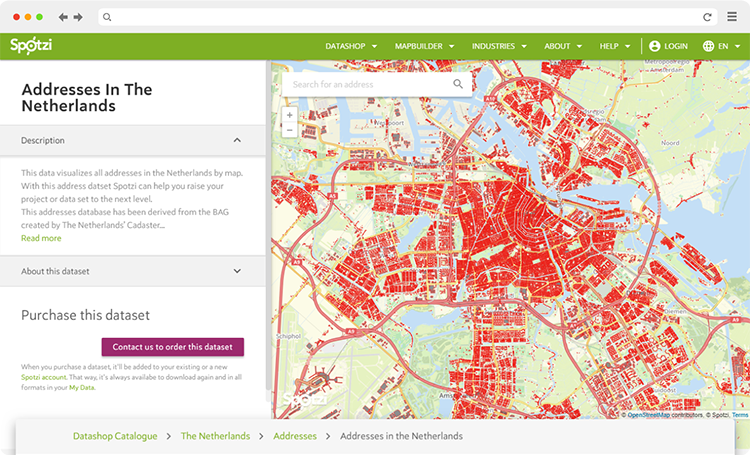
Task: Click the map search magnifier icon
Action: (458, 84)
